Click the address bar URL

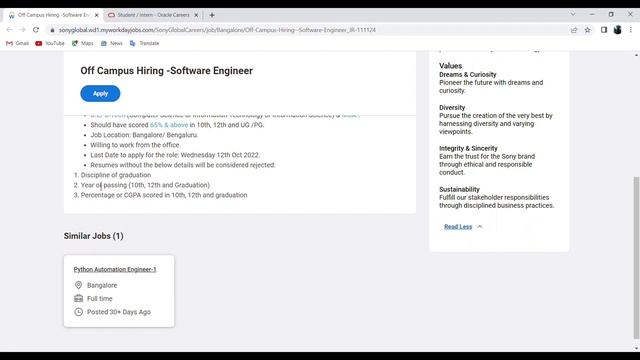tap(217, 30)
